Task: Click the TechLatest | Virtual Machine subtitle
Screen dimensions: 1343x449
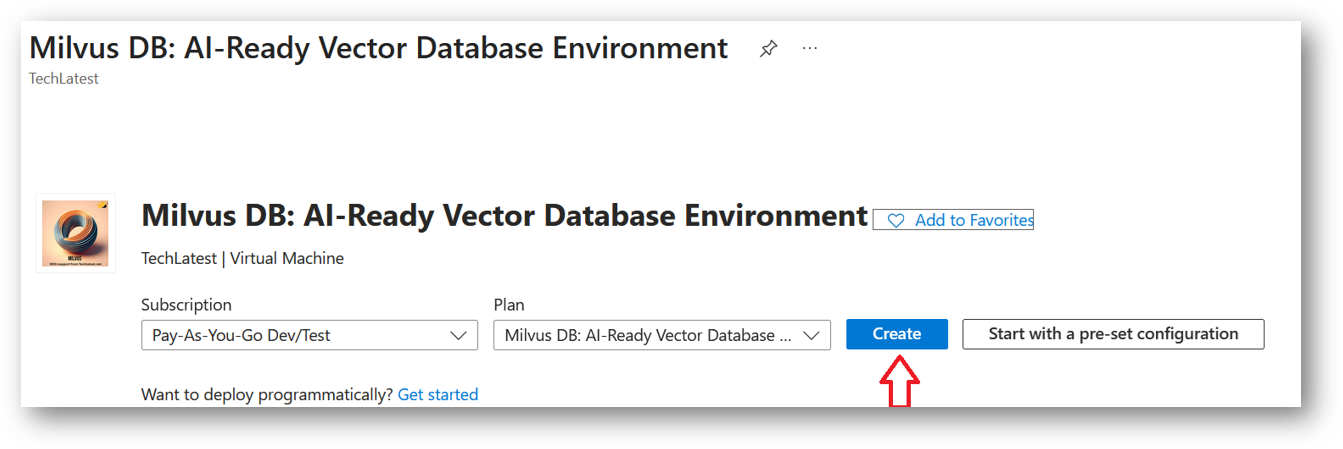Action: click(243, 258)
